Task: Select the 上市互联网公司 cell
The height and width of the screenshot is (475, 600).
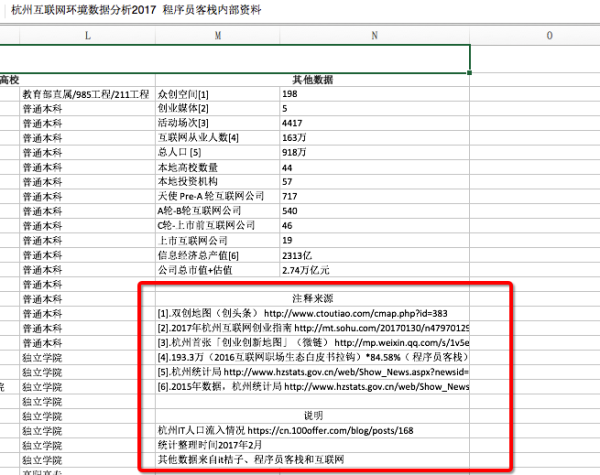Action: pyautogui.click(x=218, y=240)
